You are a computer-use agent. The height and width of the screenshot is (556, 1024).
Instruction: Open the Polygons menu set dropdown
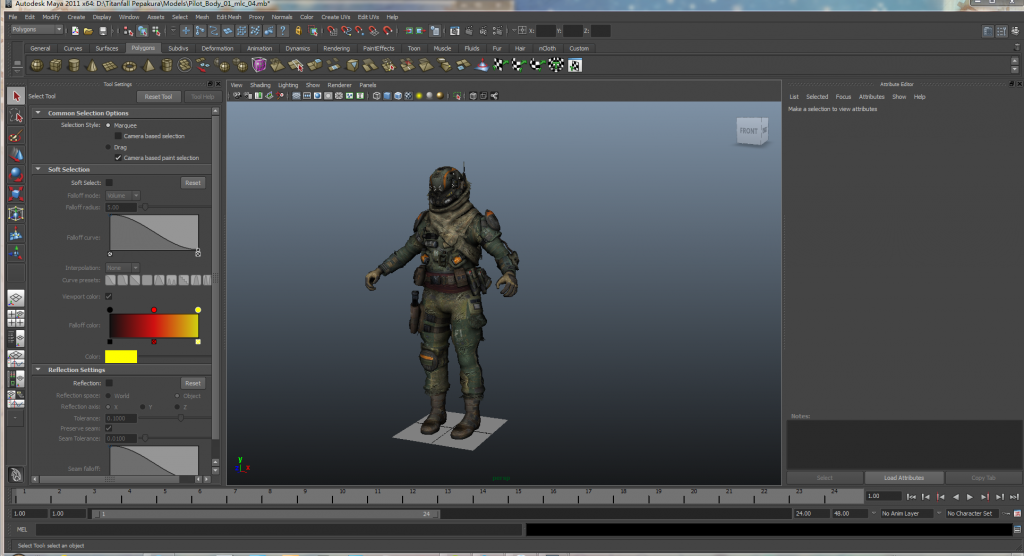coord(37,30)
